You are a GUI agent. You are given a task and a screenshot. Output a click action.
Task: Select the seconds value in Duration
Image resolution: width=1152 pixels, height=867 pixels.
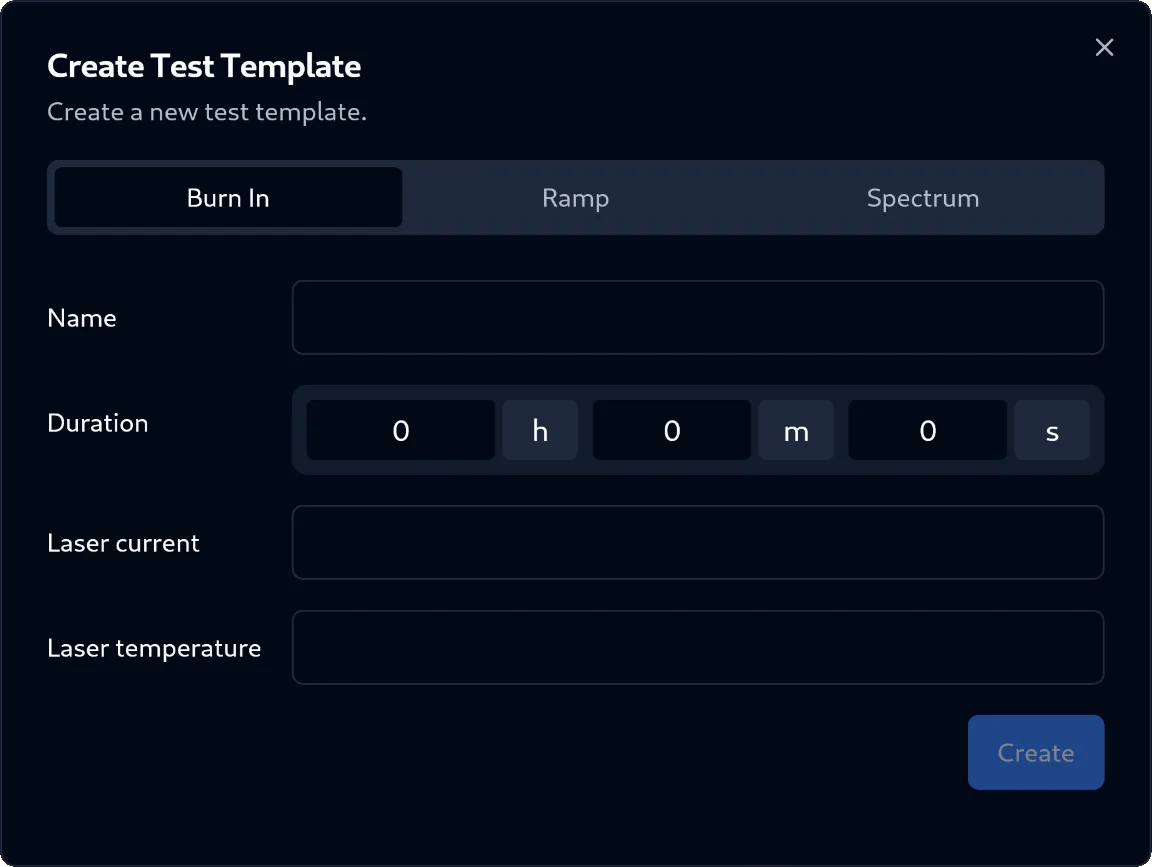[x=927, y=430]
